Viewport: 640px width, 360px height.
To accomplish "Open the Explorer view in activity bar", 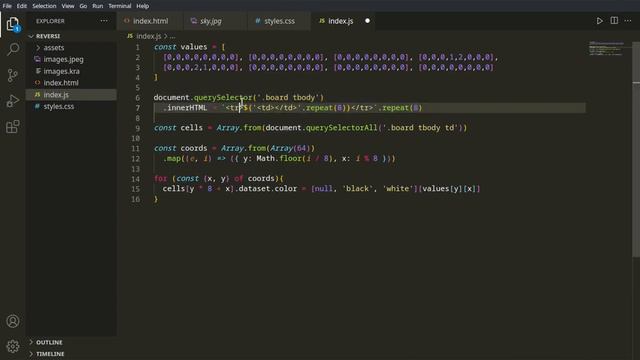I will coord(13,24).
